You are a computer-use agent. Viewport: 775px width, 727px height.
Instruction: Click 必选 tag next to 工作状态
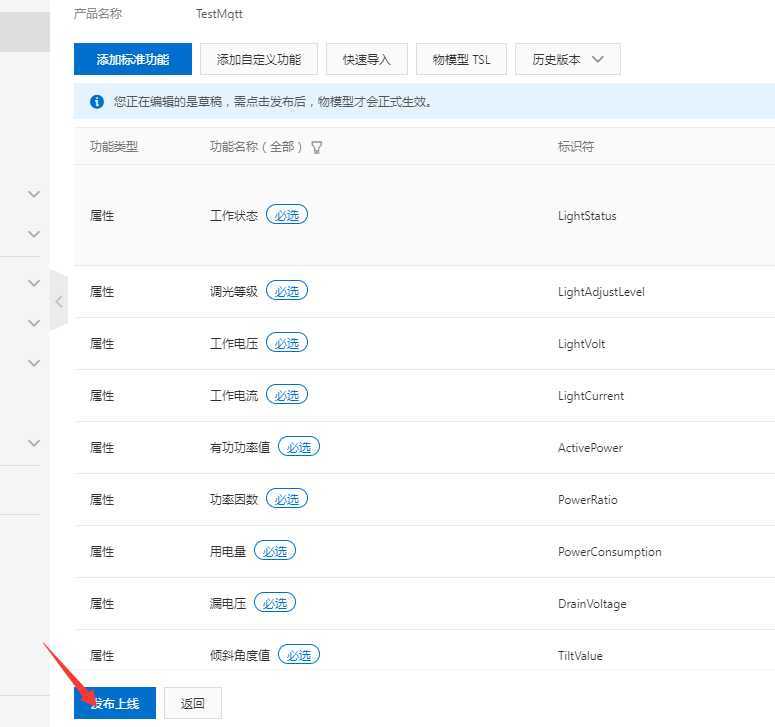pos(287,215)
